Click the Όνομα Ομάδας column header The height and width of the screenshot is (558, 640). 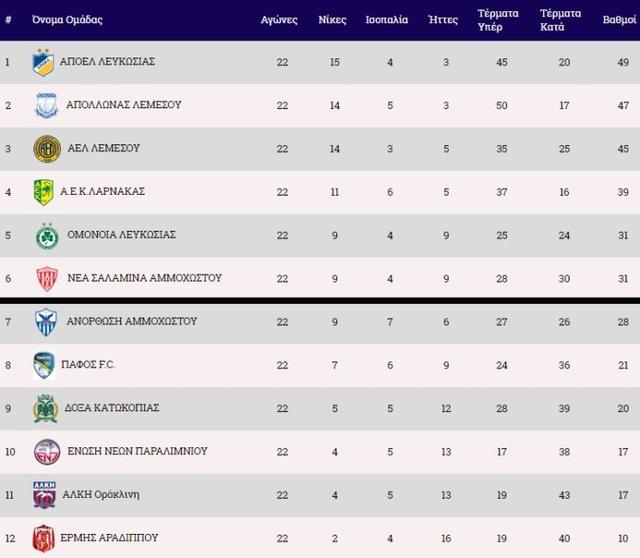point(67,19)
